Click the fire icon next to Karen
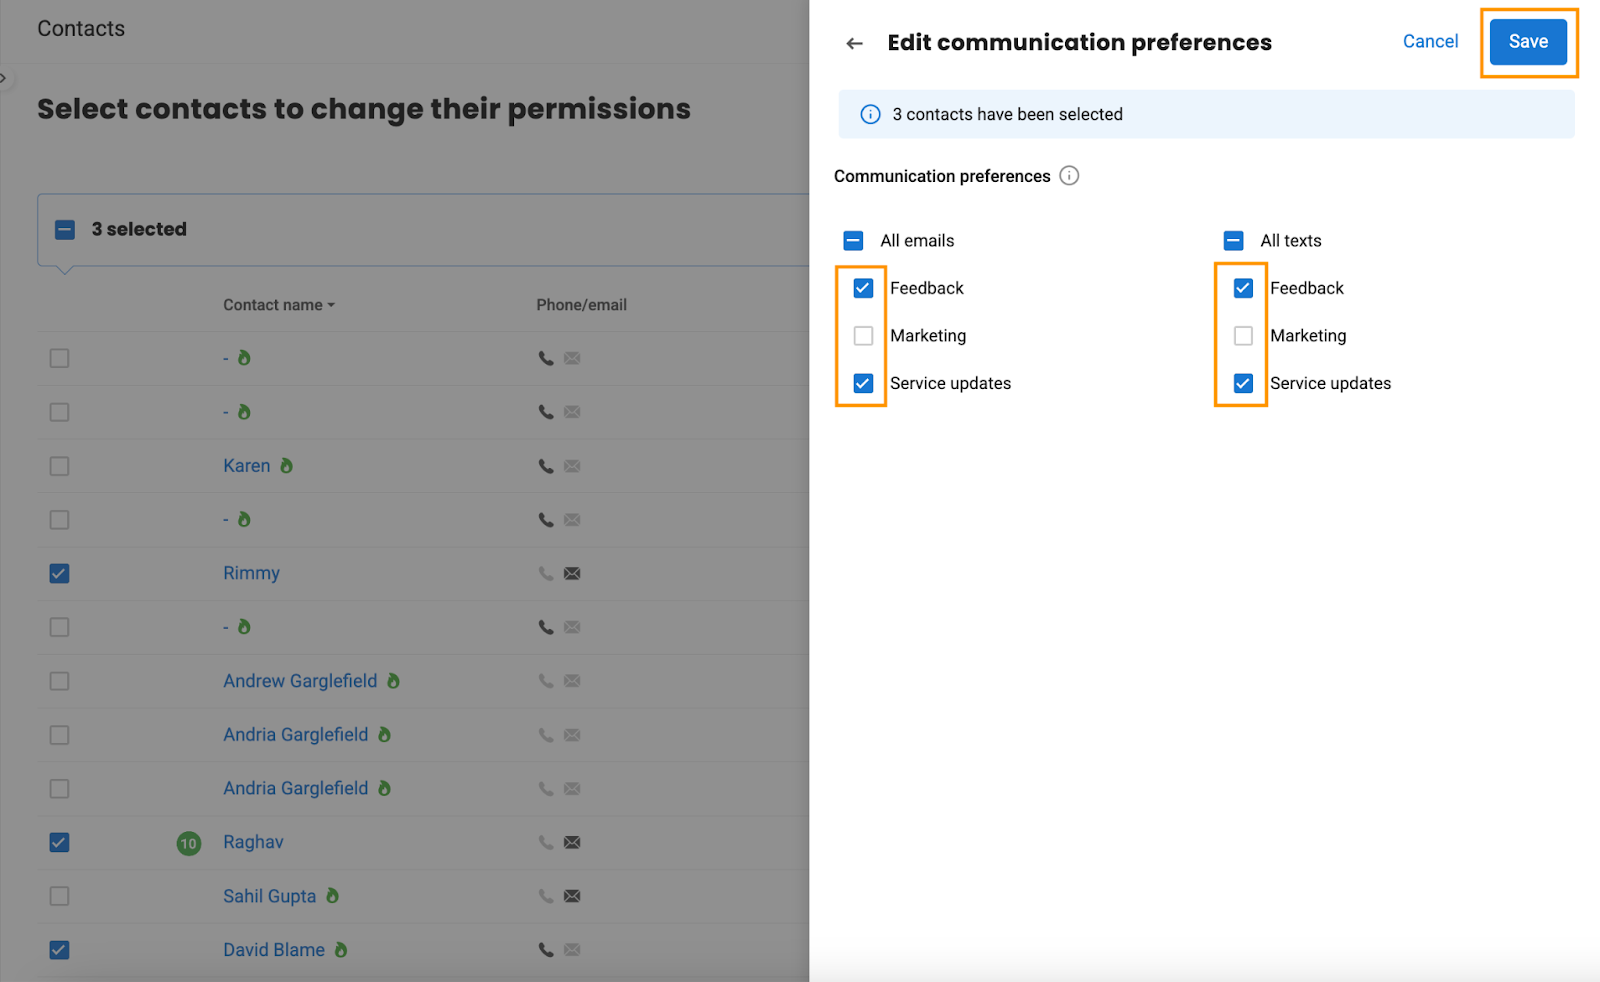This screenshot has height=982, width=1600. point(287,465)
